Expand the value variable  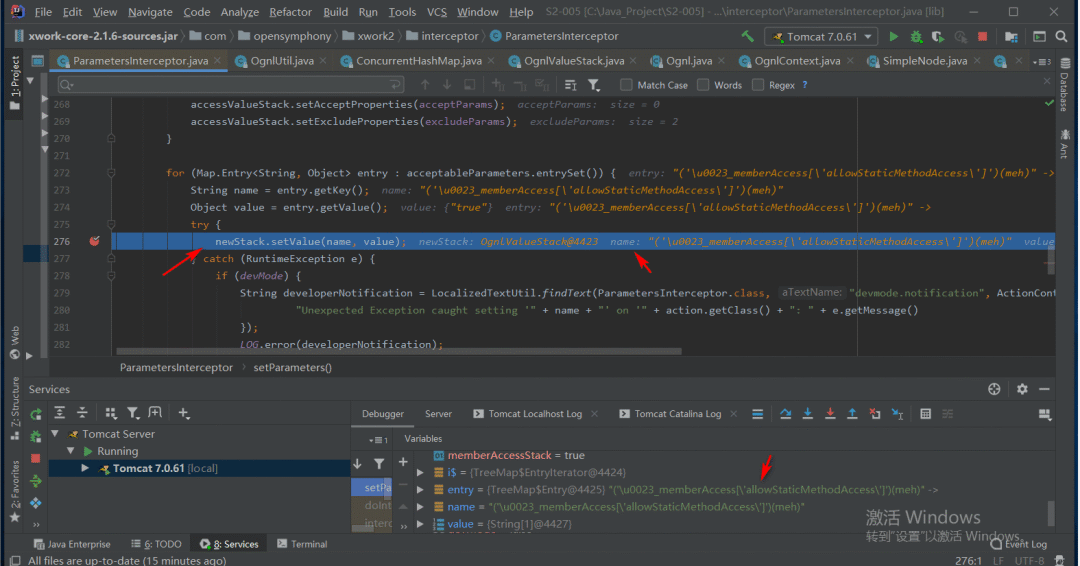pos(420,524)
